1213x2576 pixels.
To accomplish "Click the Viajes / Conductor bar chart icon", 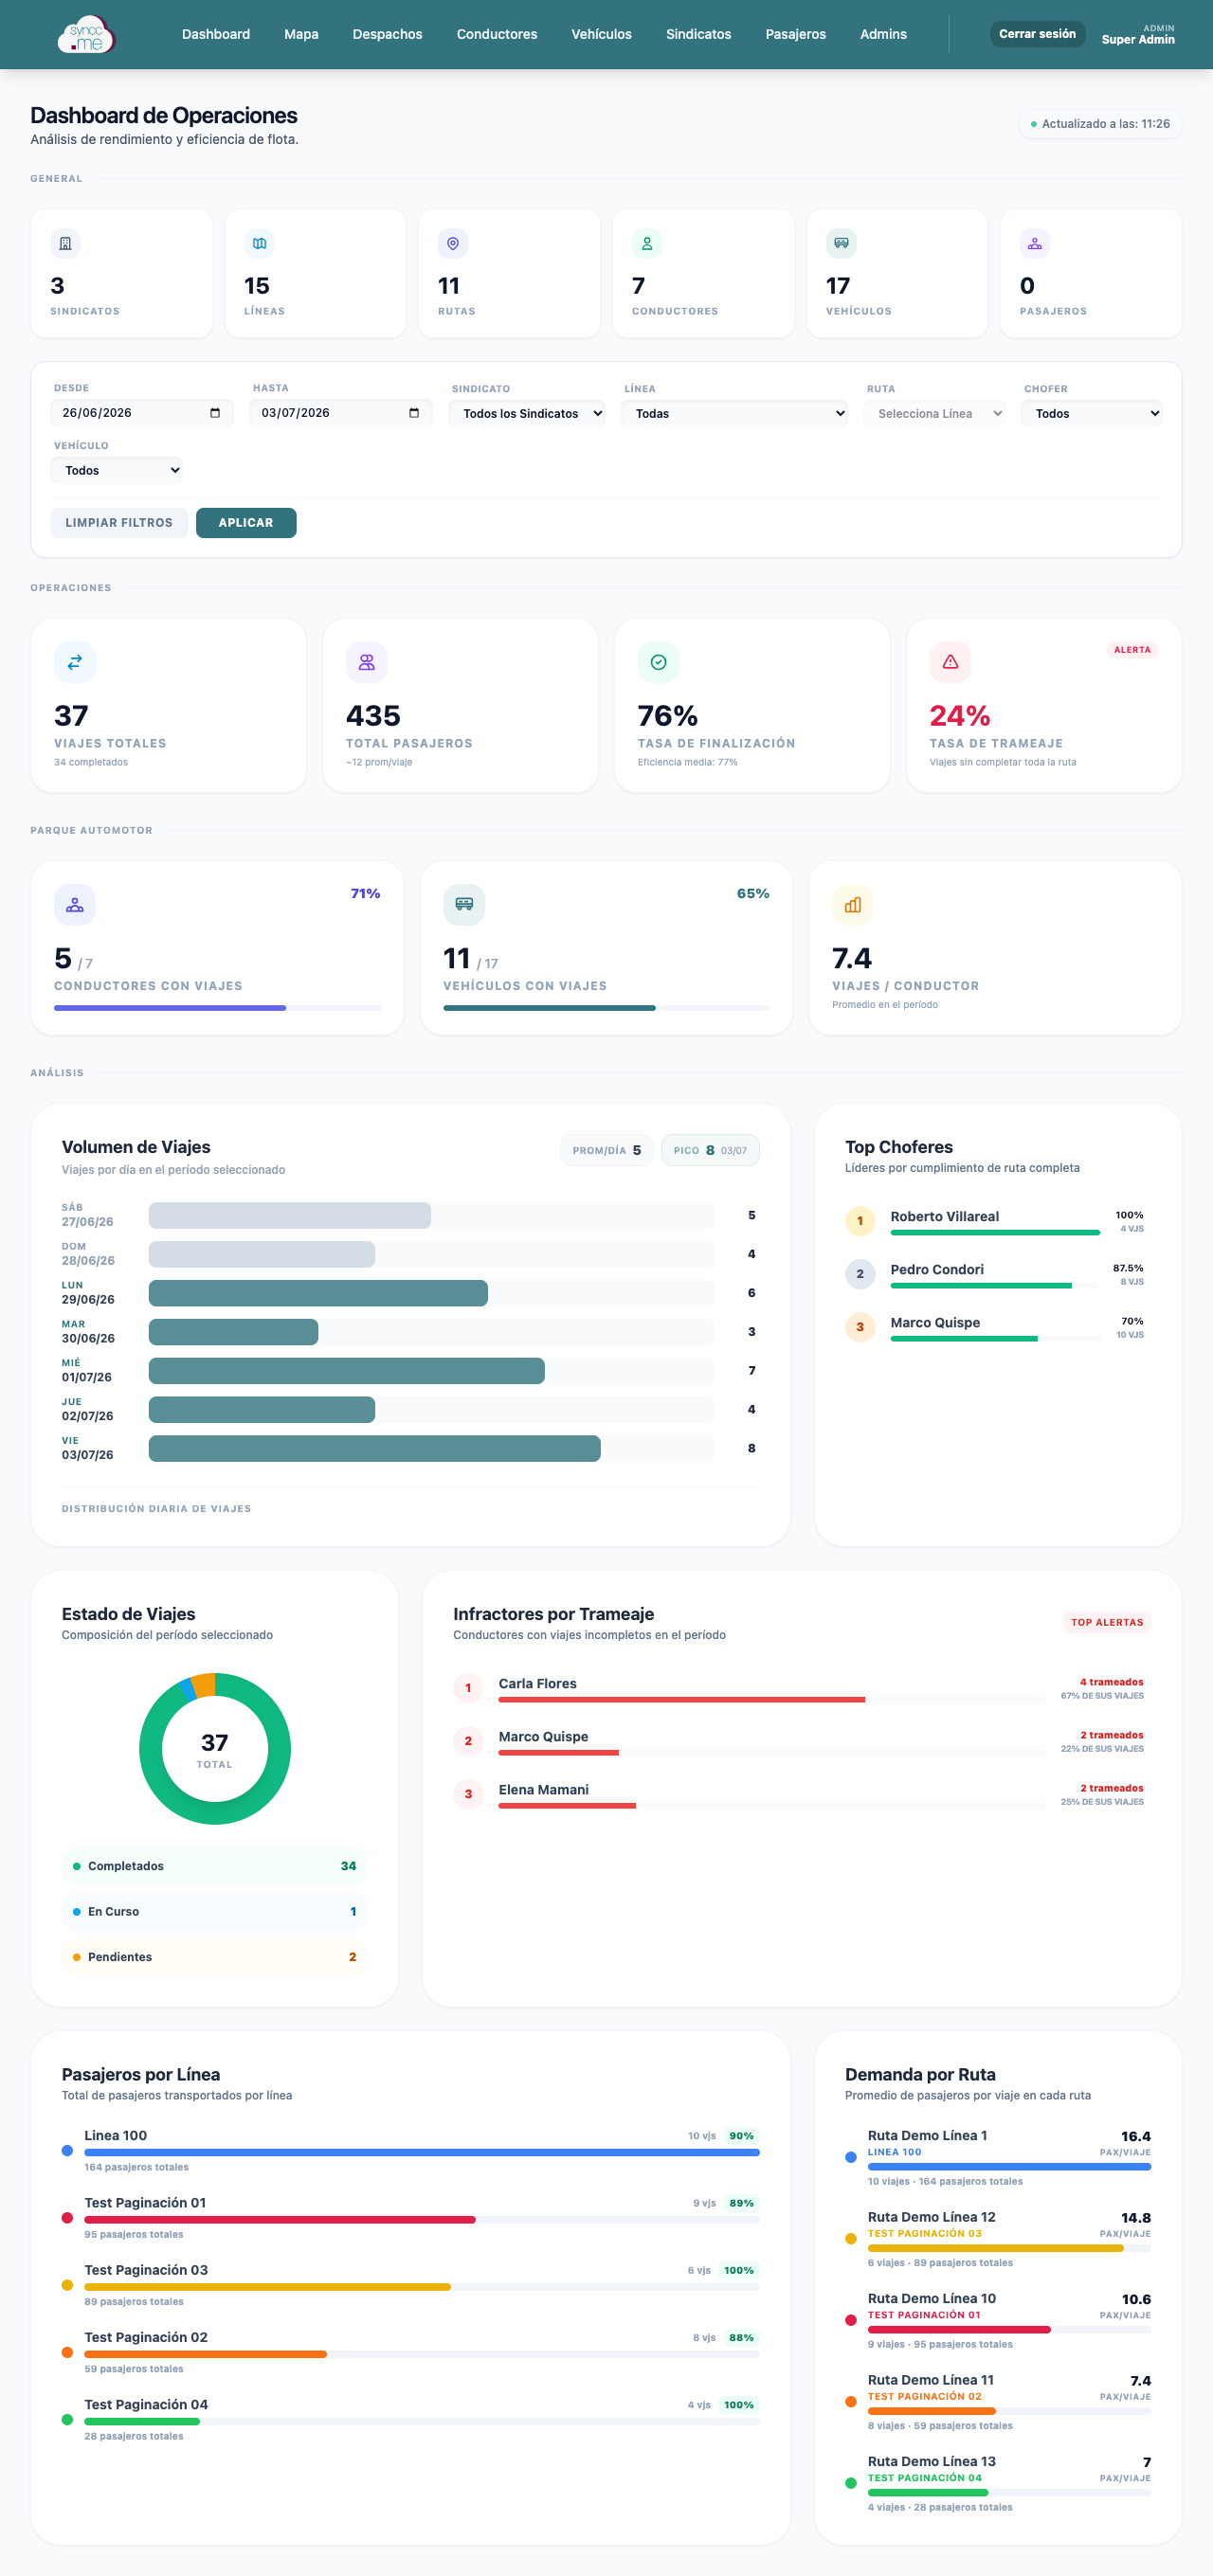I will (x=853, y=905).
